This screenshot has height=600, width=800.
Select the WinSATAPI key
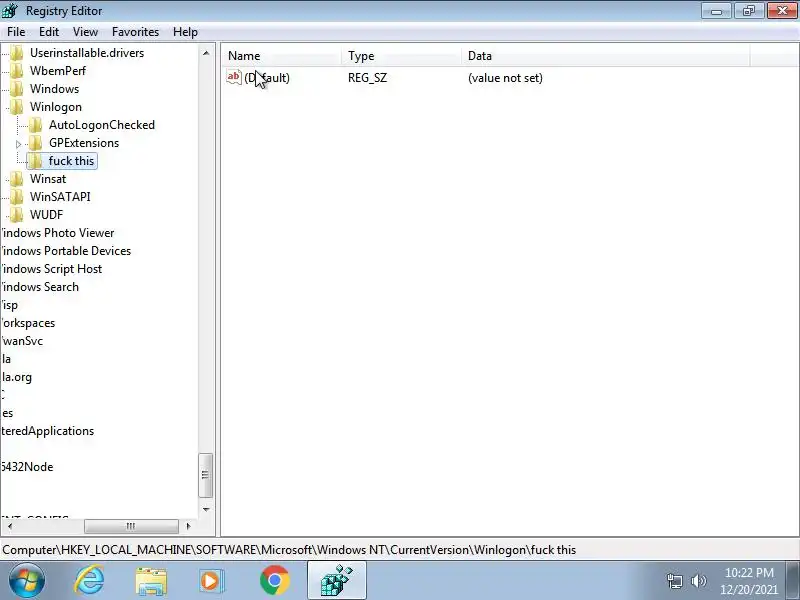[60, 197]
